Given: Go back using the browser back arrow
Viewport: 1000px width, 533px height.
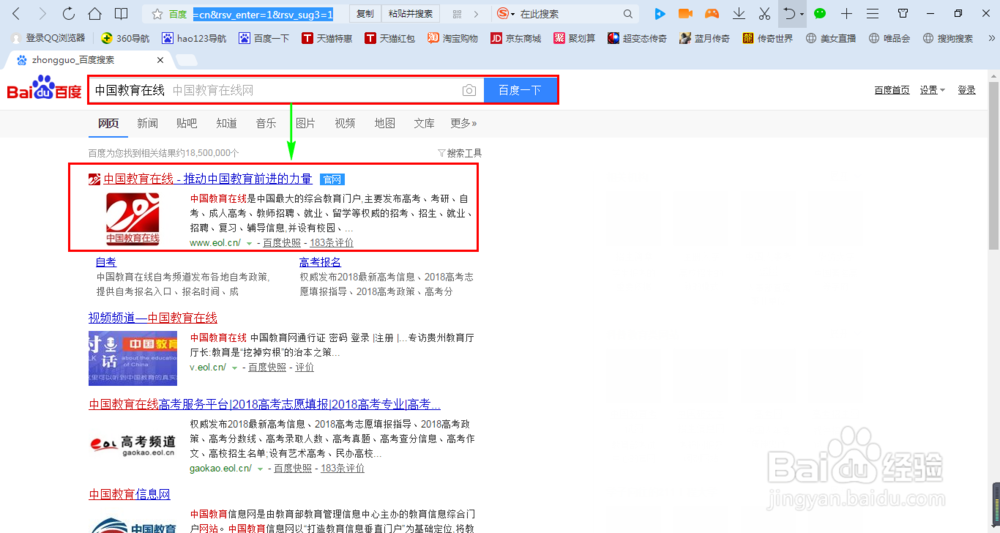Looking at the screenshot, I should point(17,13).
